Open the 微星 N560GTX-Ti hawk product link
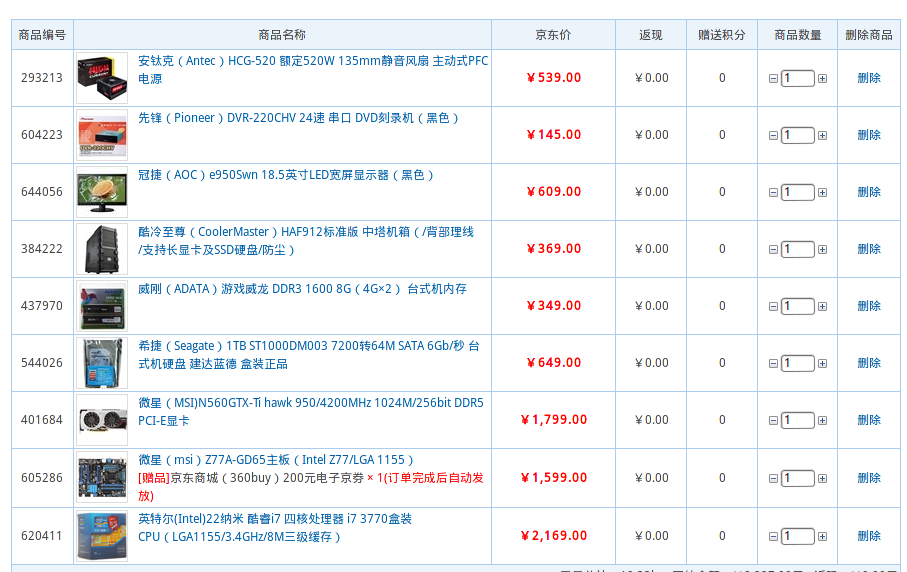Image resolution: width=907 pixels, height=572 pixels. (x=311, y=411)
